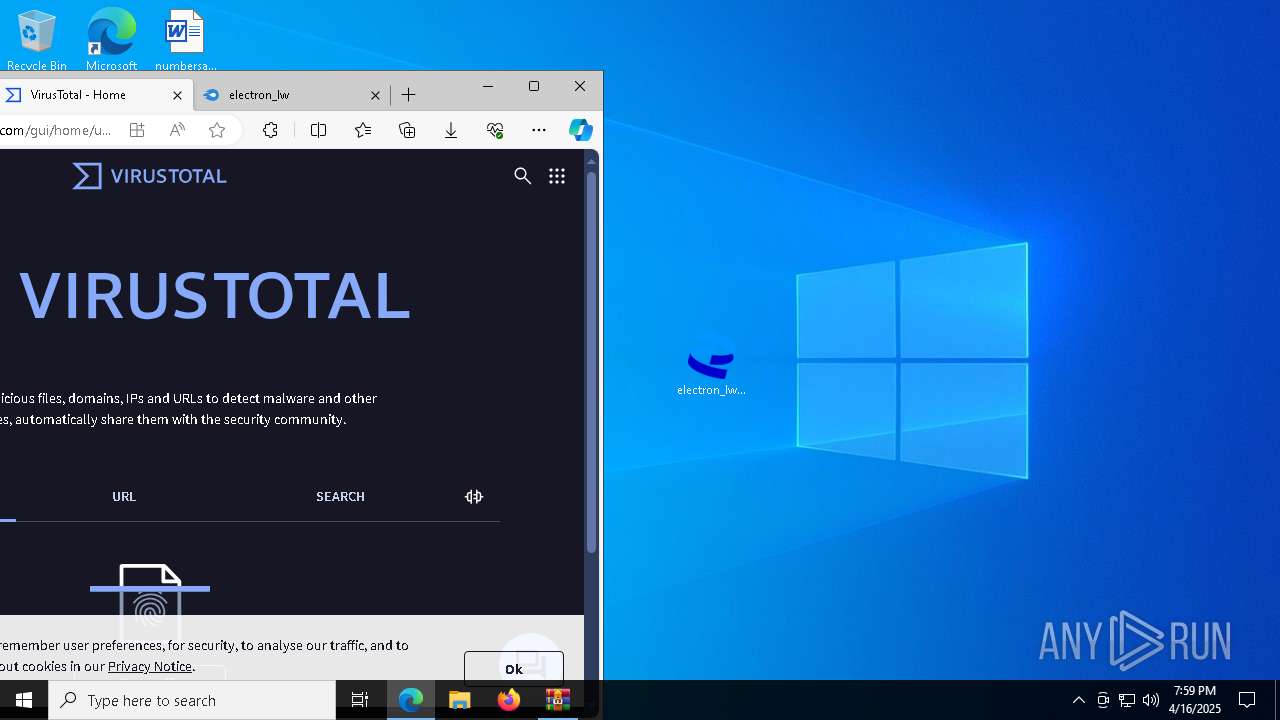Screen dimensions: 1280x720
Task: Minimize the Edge browser window
Action: [488, 86]
